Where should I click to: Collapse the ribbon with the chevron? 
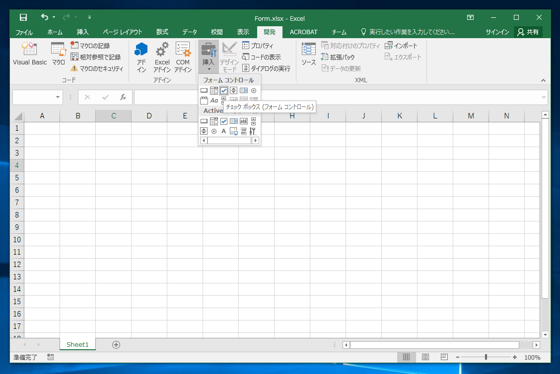(543, 80)
